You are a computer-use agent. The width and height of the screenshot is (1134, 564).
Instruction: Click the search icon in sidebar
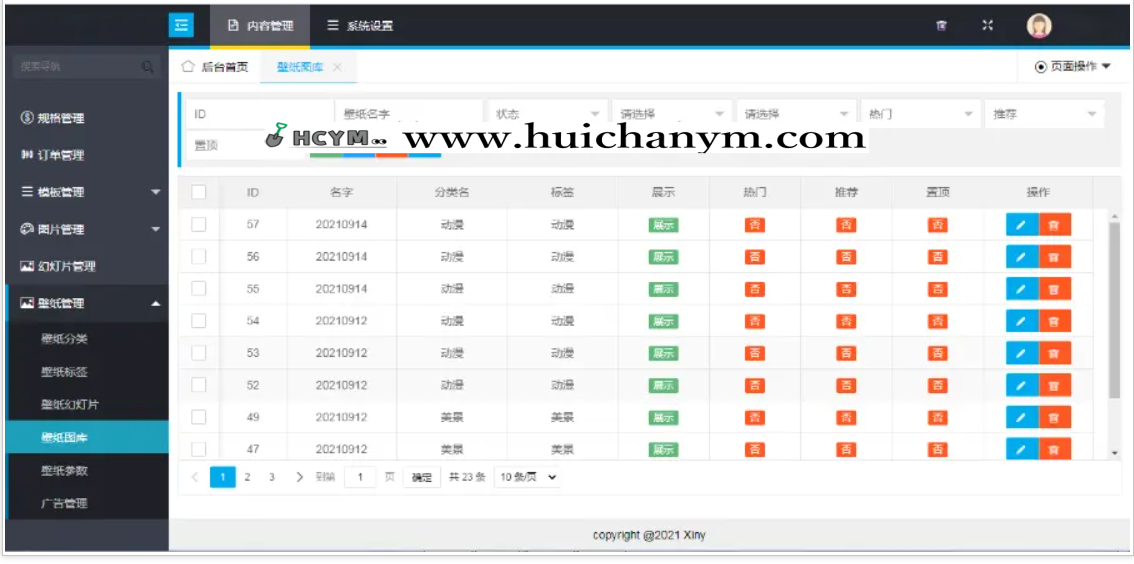tap(148, 67)
